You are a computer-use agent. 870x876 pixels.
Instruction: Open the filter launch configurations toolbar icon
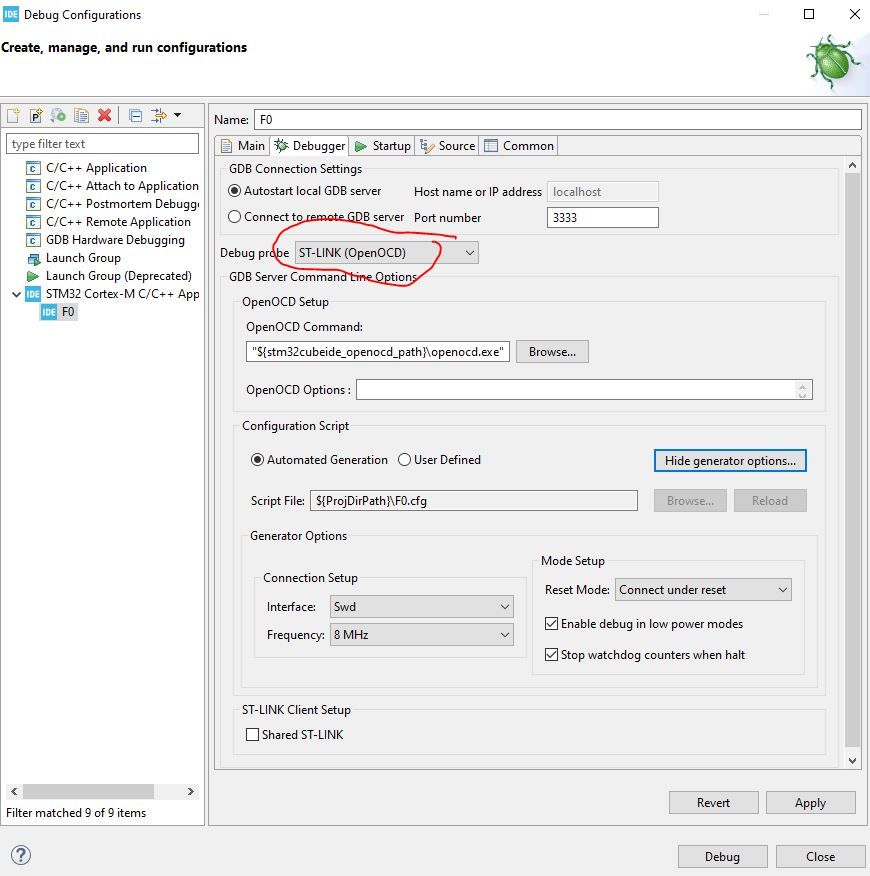(x=159, y=116)
